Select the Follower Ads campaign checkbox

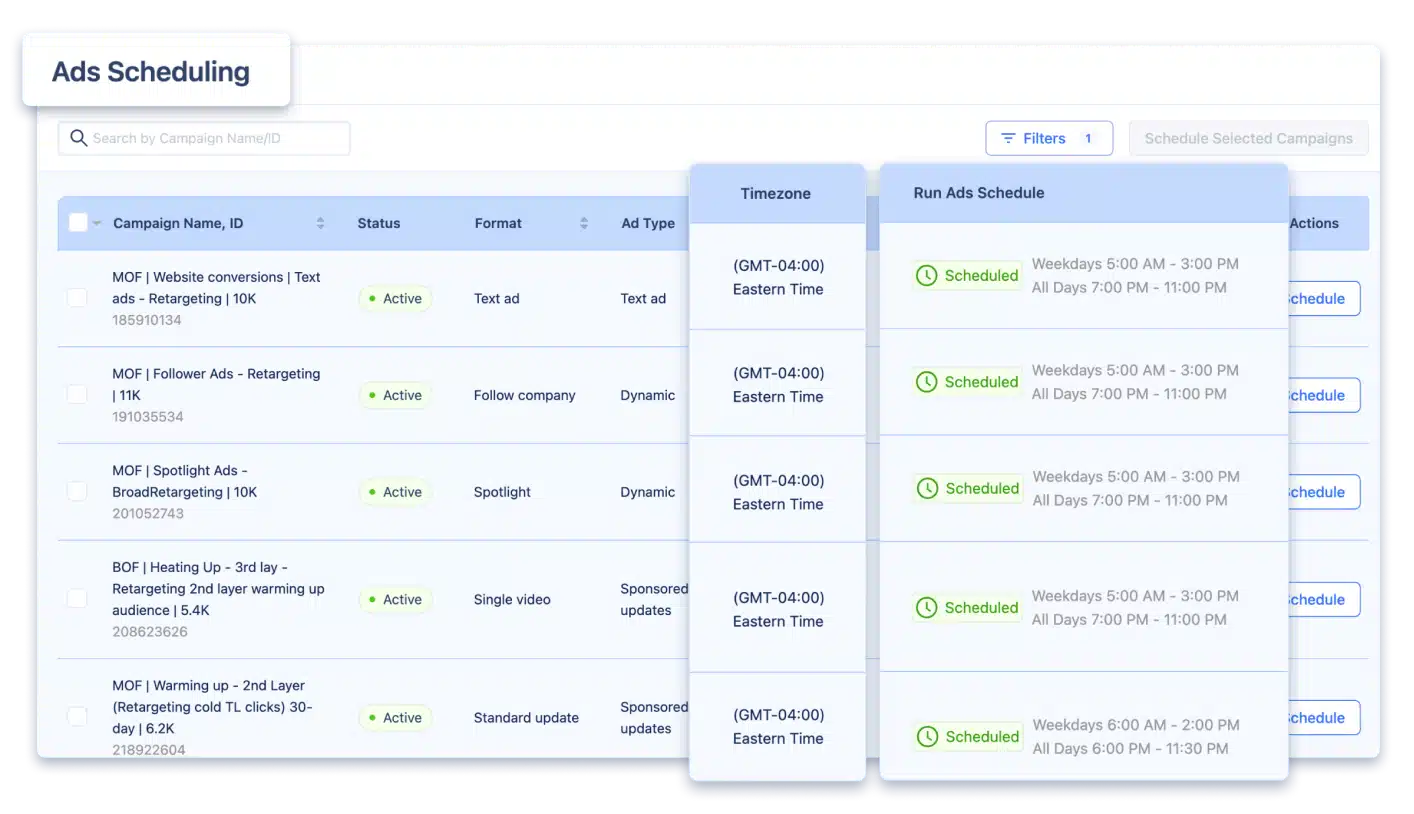(77, 394)
